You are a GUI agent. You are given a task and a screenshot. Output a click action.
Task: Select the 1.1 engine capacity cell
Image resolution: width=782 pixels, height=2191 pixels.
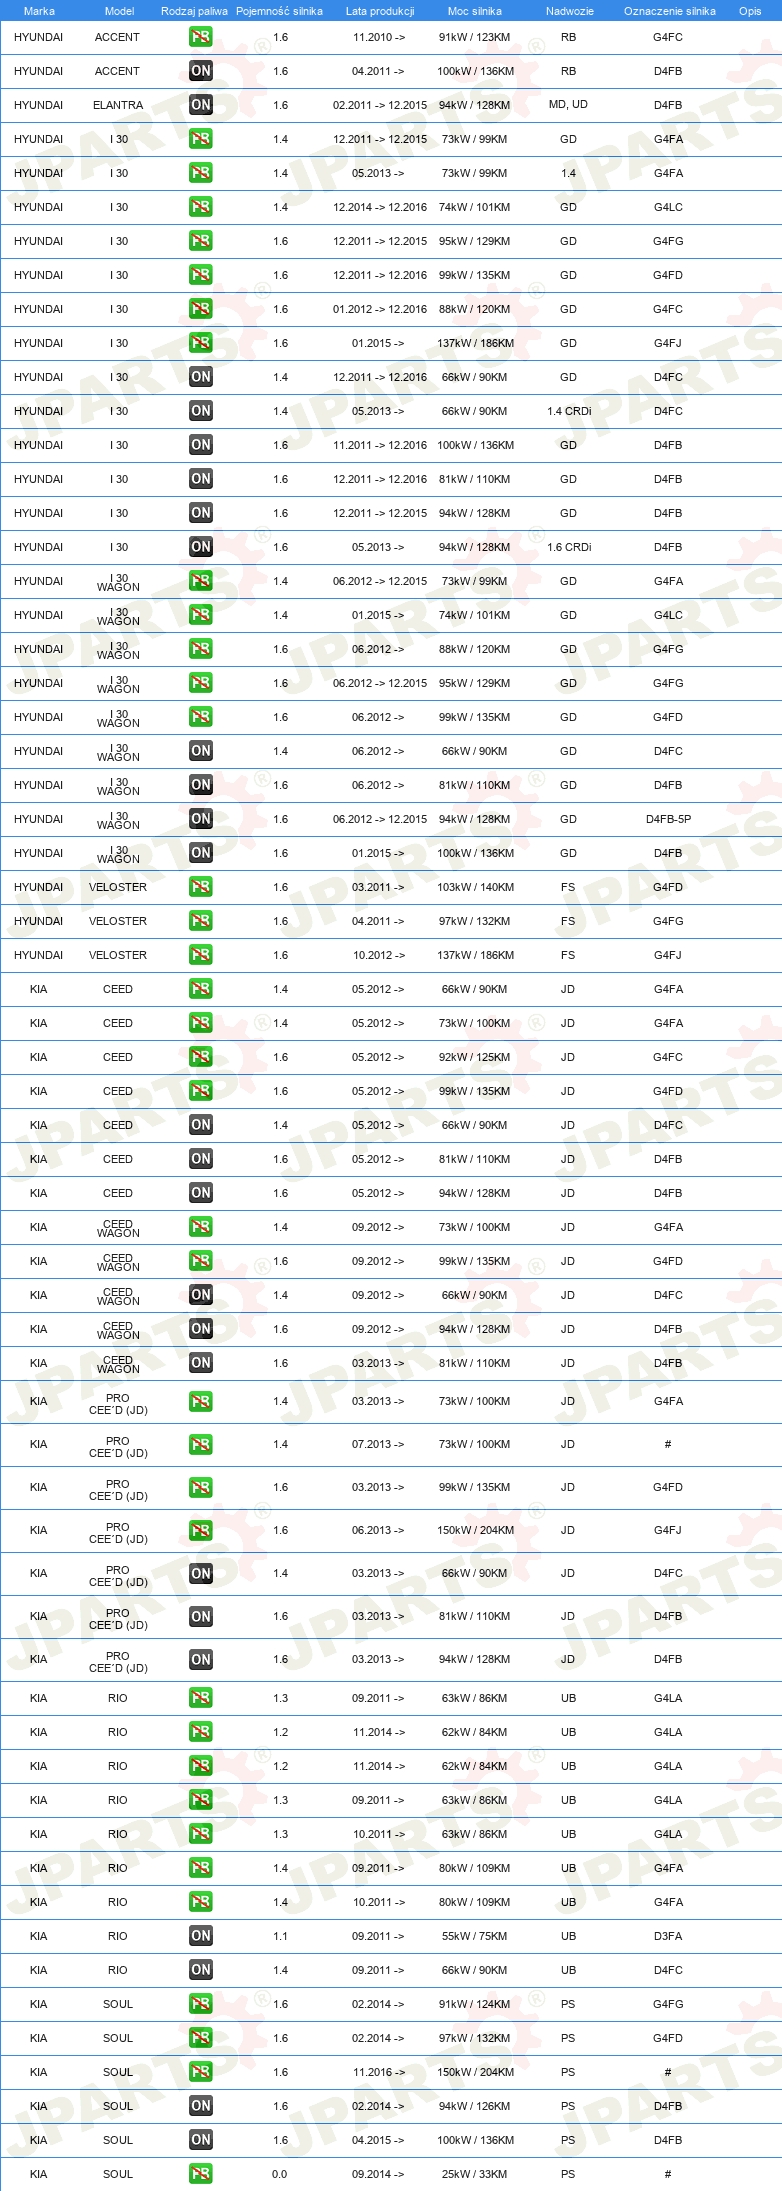click(x=280, y=1936)
